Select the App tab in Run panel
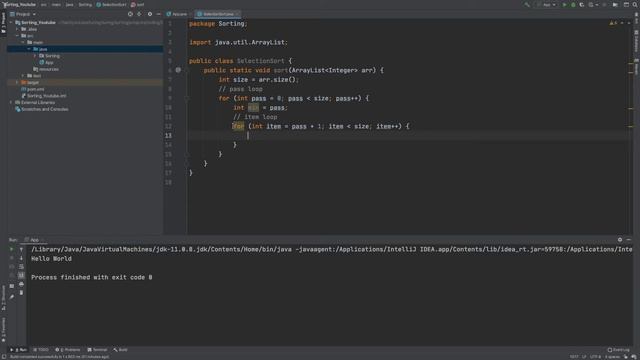The width and height of the screenshot is (640, 360). [34, 240]
